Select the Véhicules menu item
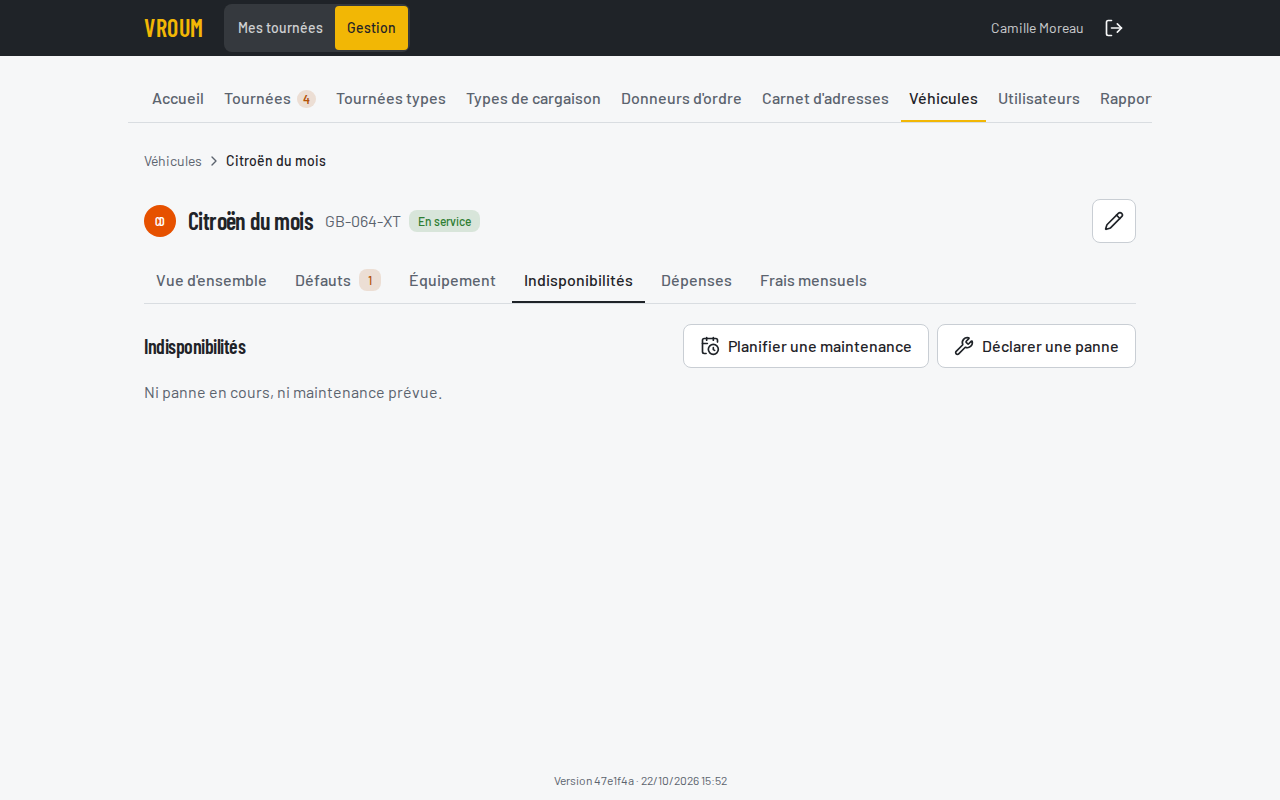 click(x=943, y=98)
